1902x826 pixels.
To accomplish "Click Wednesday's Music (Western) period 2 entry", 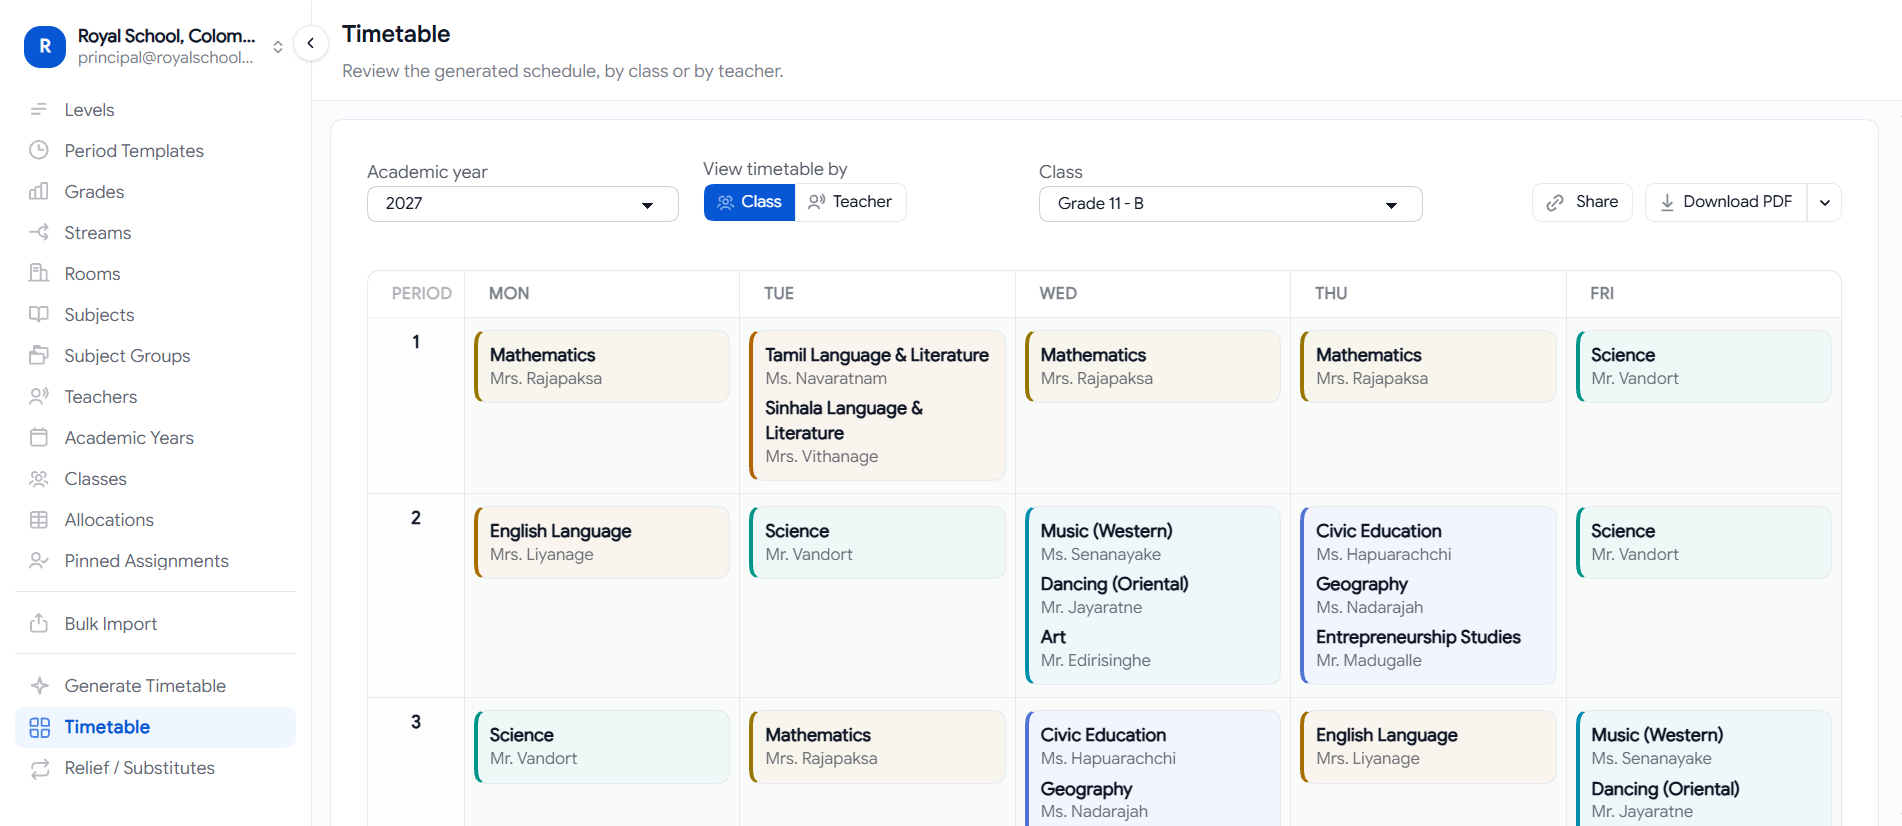I will [x=1106, y=542].
